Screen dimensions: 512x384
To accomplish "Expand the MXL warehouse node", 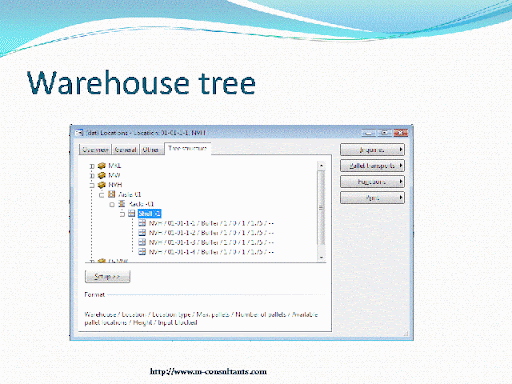I will pos(92,166).
